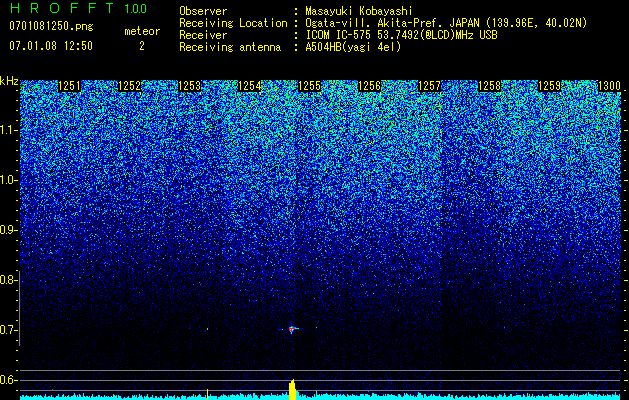Click the 1253 time marker label
The image size is (629, 400).
[189, 86]
